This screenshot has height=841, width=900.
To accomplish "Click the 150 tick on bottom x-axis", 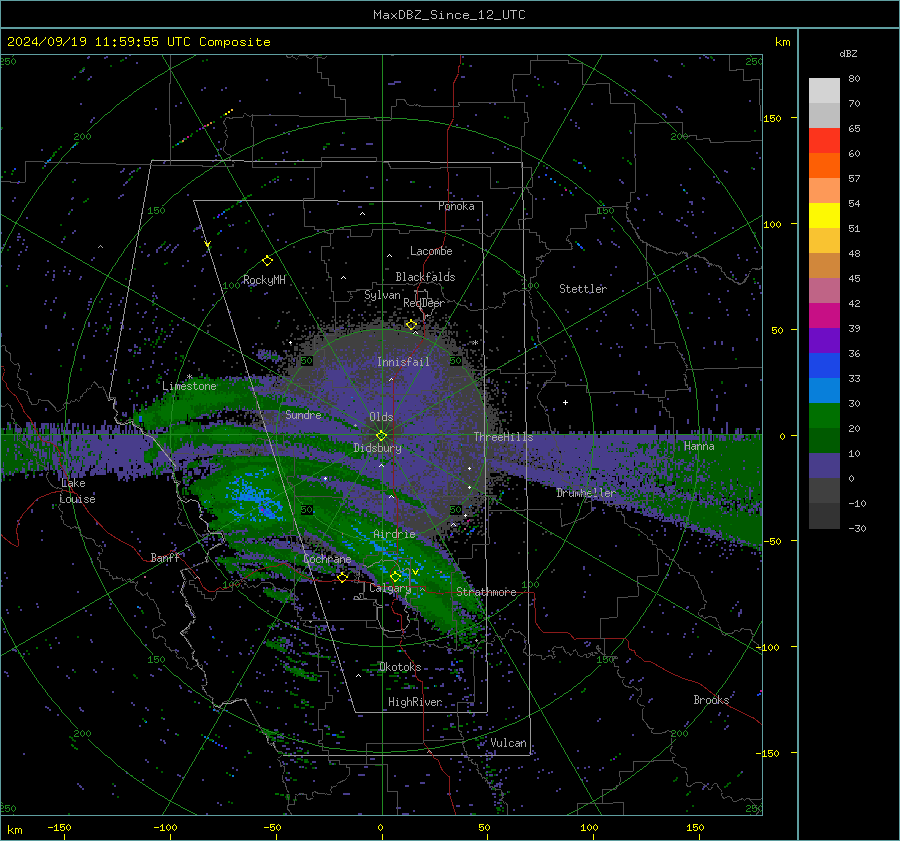I will coord(695,828).
